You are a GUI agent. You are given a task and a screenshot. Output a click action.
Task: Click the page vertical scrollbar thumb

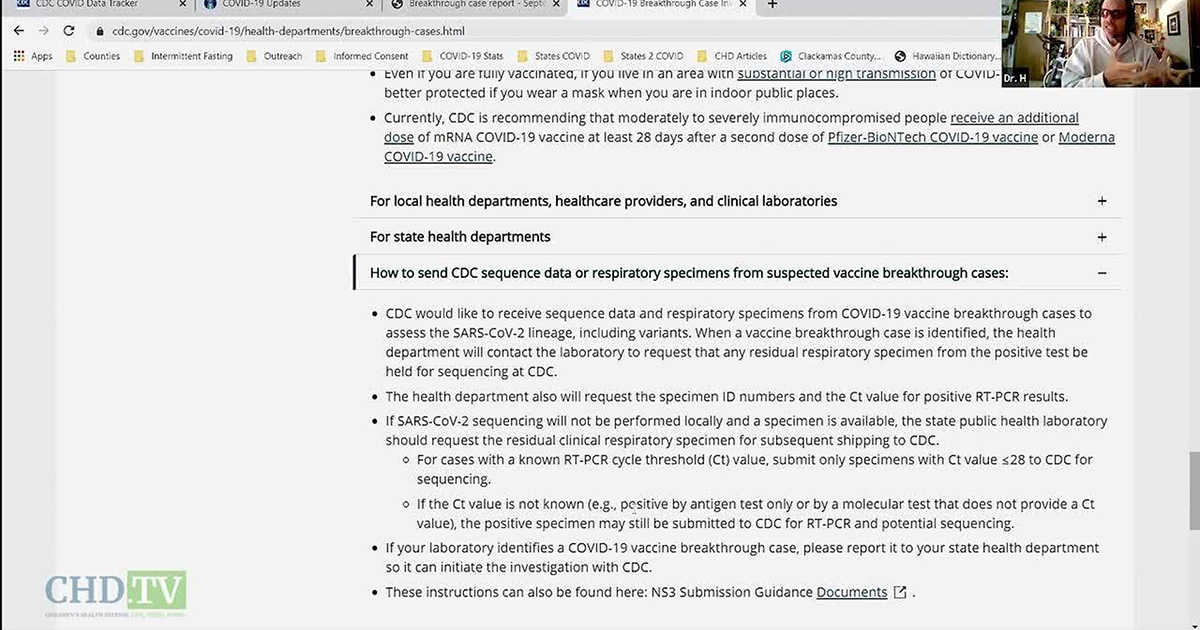pos(1192,492)
